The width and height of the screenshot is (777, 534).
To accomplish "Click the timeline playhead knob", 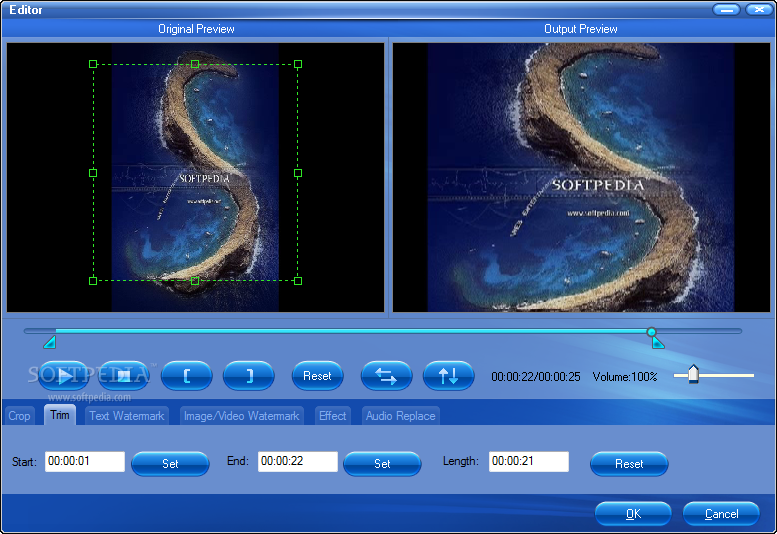I will 652,331.
